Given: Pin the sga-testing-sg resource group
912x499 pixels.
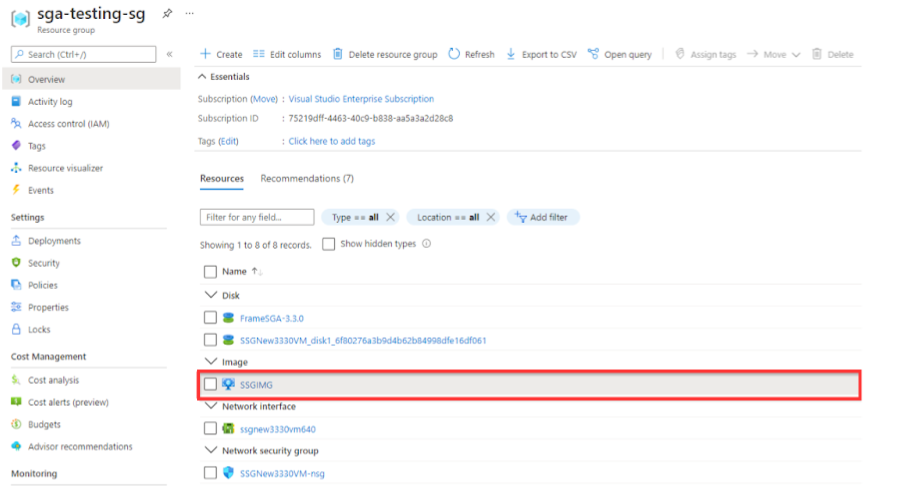Looking at the screenshot, I should click(166, 14).
